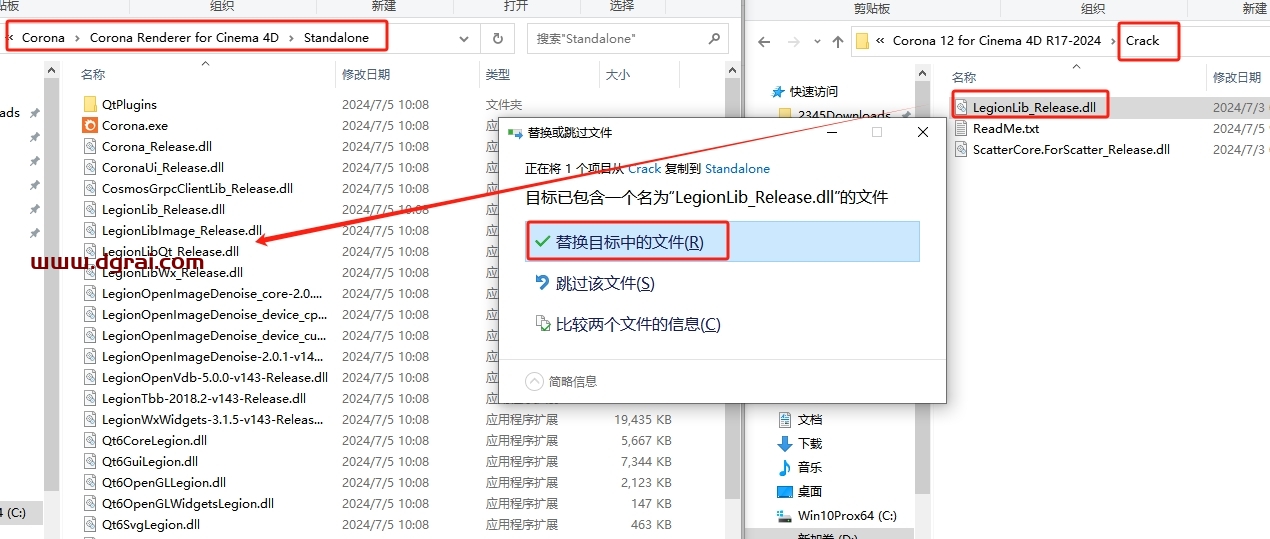Select LegionOpenImageDenoise_device_cp file name
This screenshot has height=539, width=1270.
pyautogui.click(x=214, y=314)
